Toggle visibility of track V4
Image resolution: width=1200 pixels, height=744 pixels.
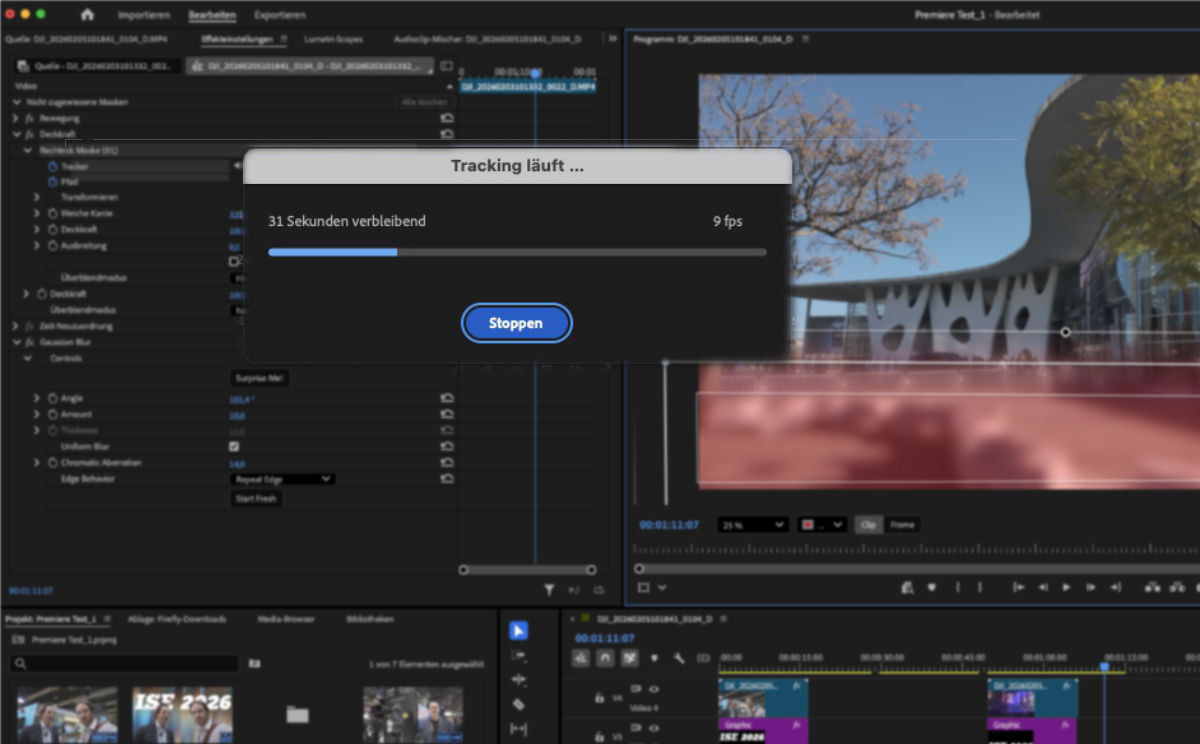click(x=654, y=689)
